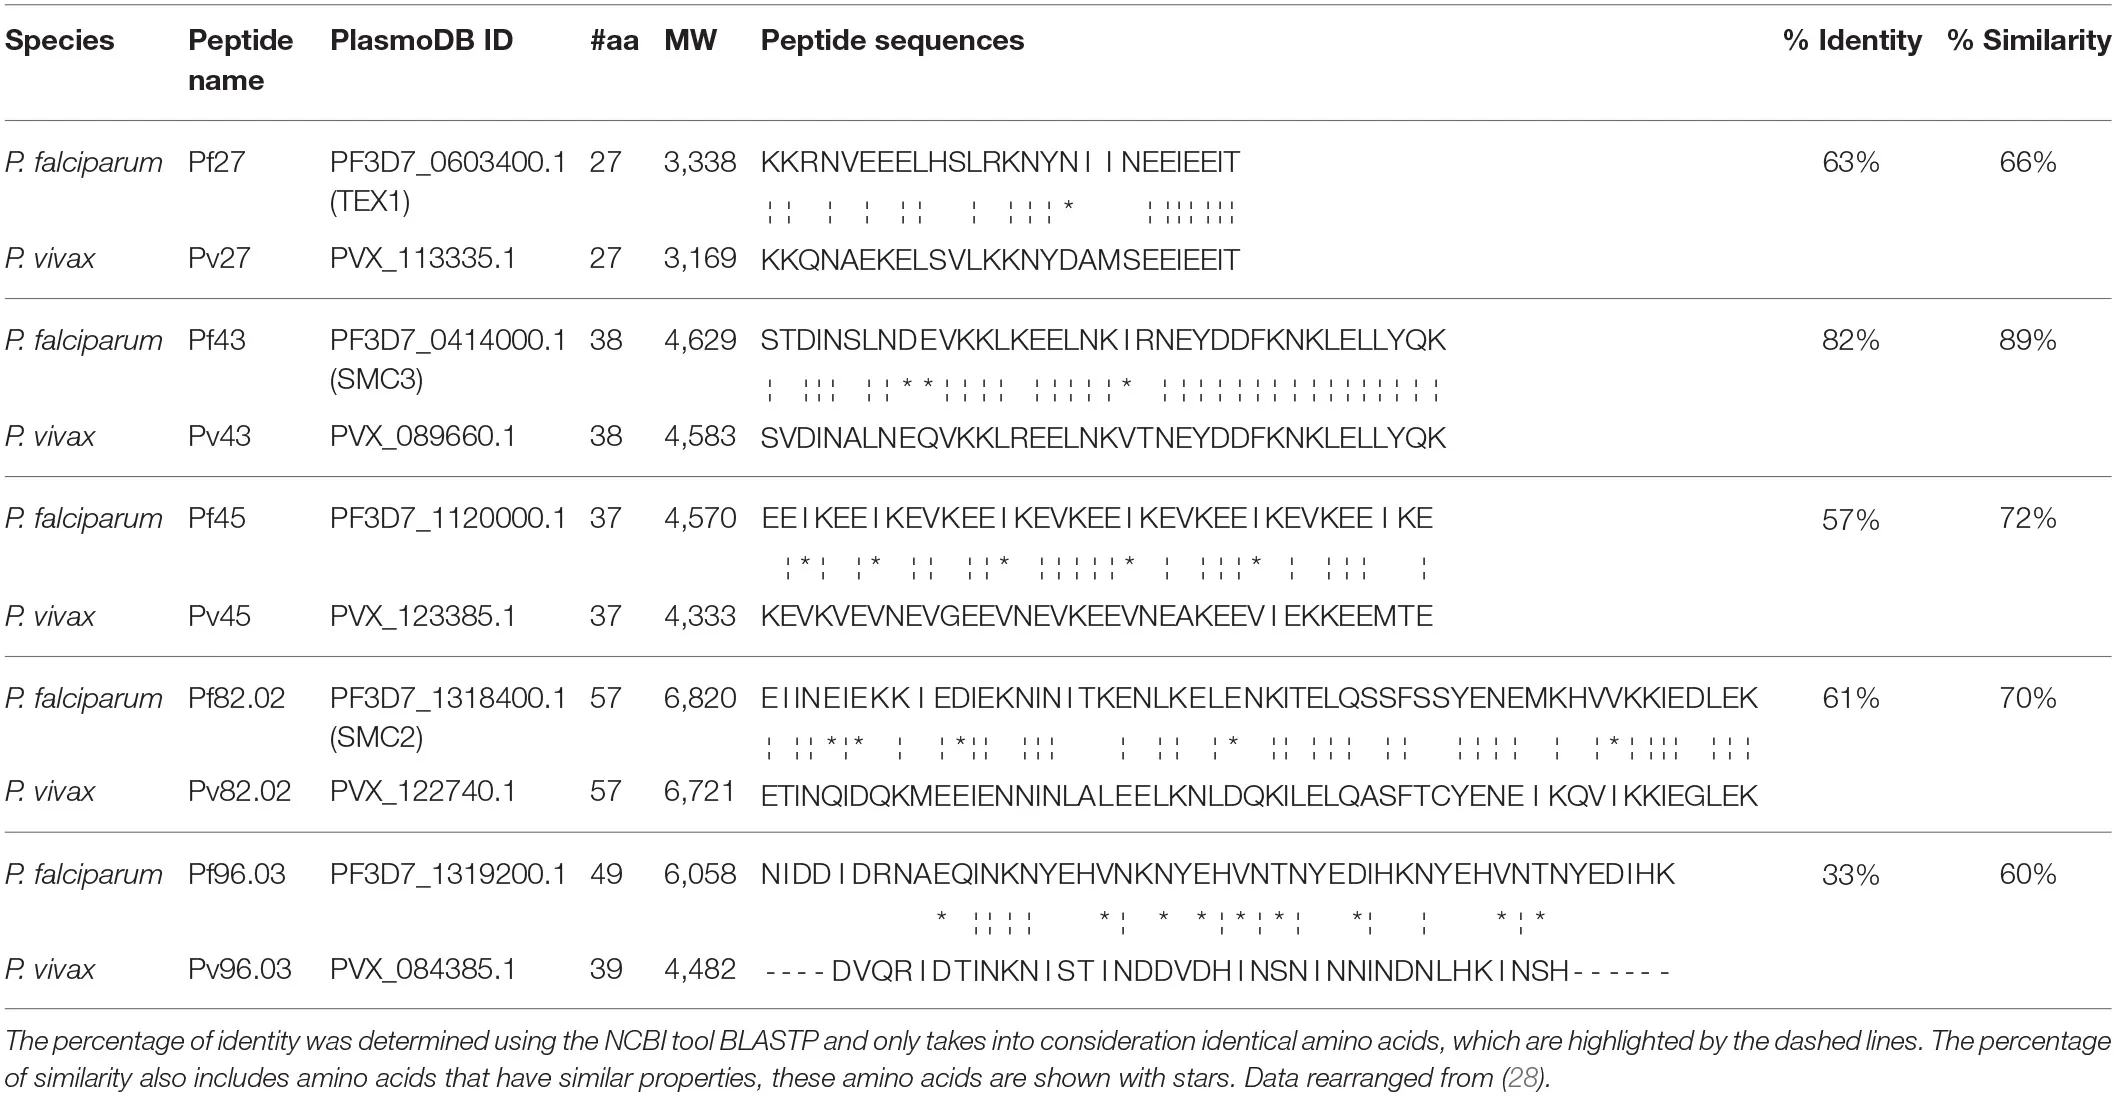2116x1096 pixels.
Task: Click the PlasmoDB ID column header
Action: click(421, 40)
